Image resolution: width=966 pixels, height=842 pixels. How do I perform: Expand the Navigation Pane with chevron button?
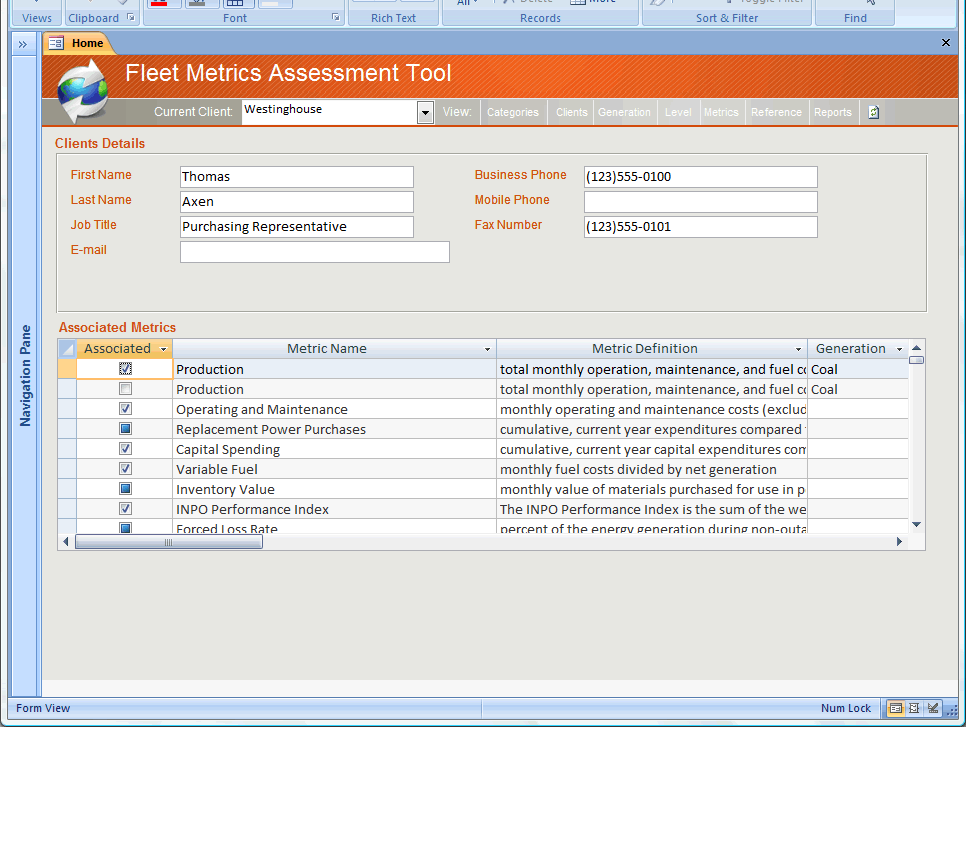tap(22, 44)
